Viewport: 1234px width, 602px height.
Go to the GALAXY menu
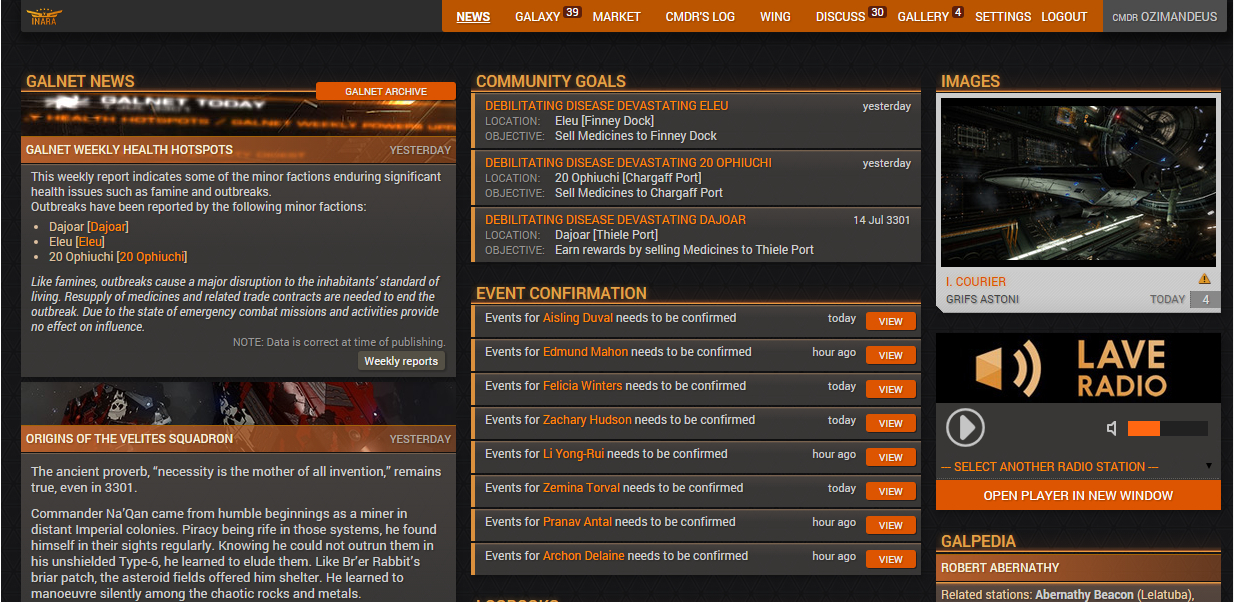click(x=537, y=17)
